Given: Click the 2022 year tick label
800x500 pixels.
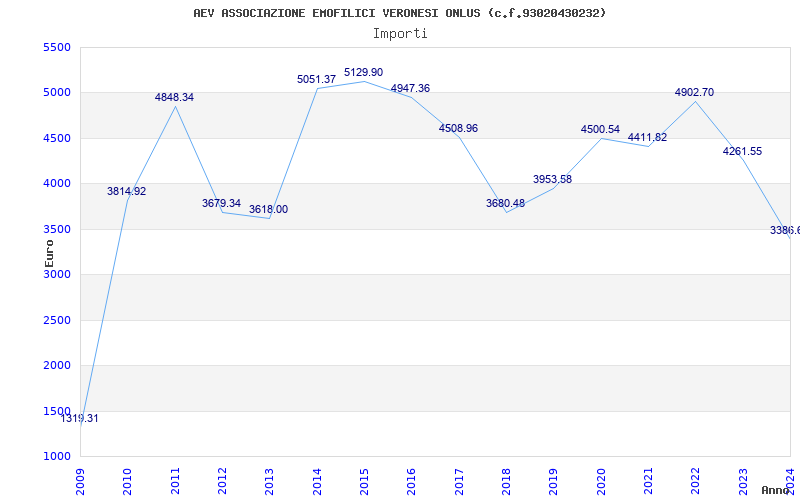Looking at the screenshot, I should click(695, 481).
